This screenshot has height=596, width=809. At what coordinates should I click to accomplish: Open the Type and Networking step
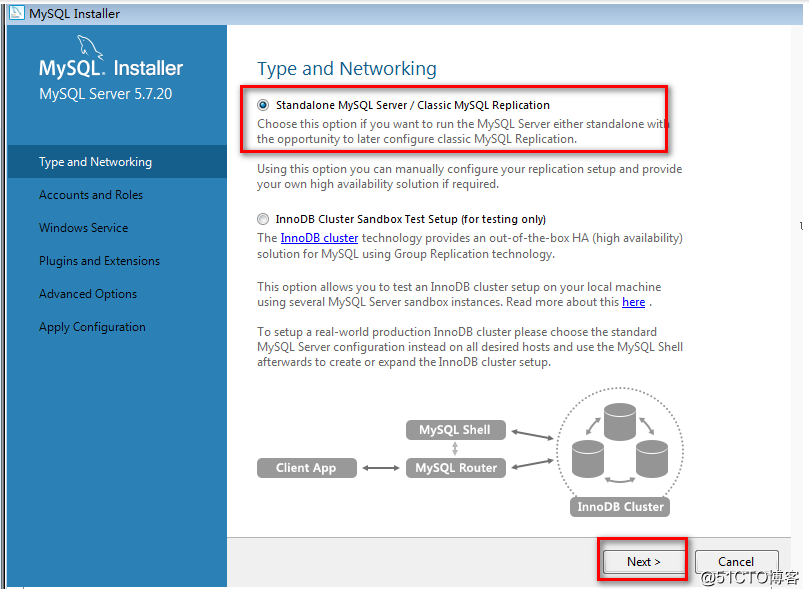(117, 162)
